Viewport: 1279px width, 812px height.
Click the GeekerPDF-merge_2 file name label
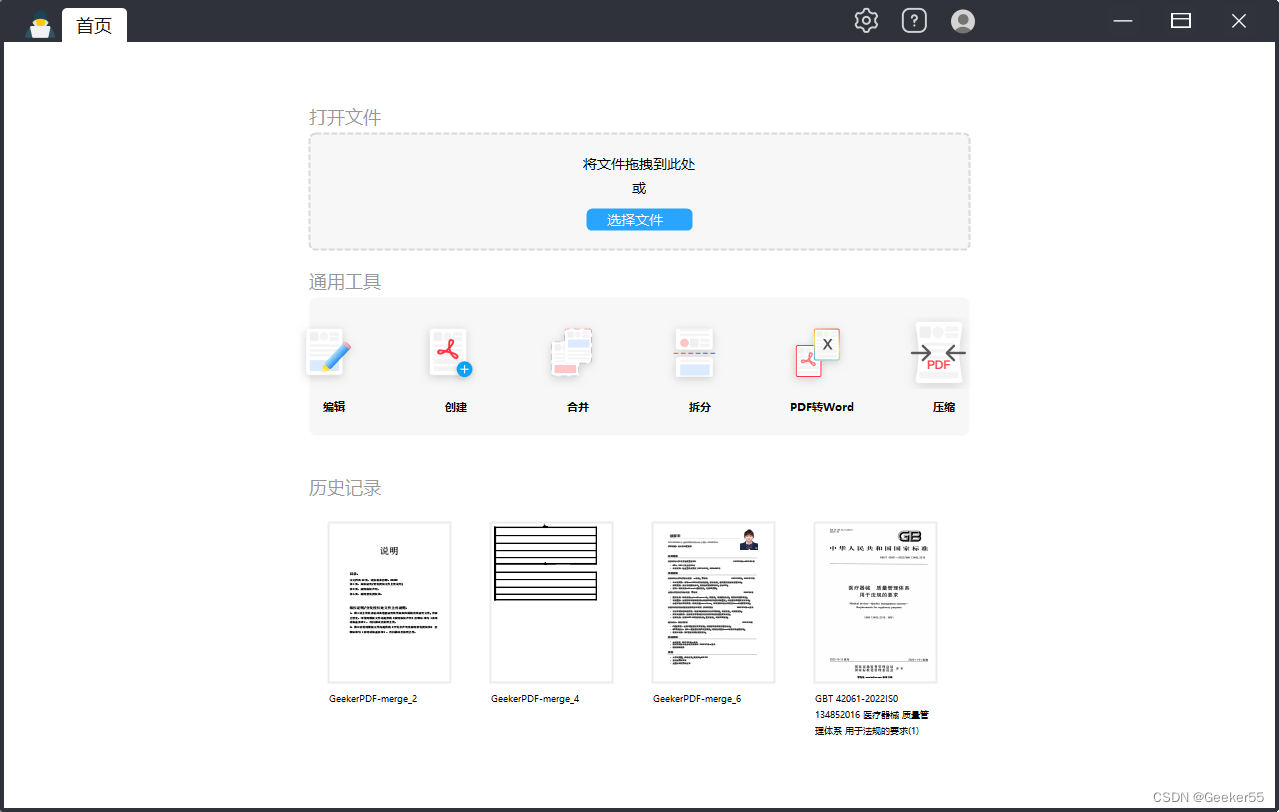[x=373, y=699]
